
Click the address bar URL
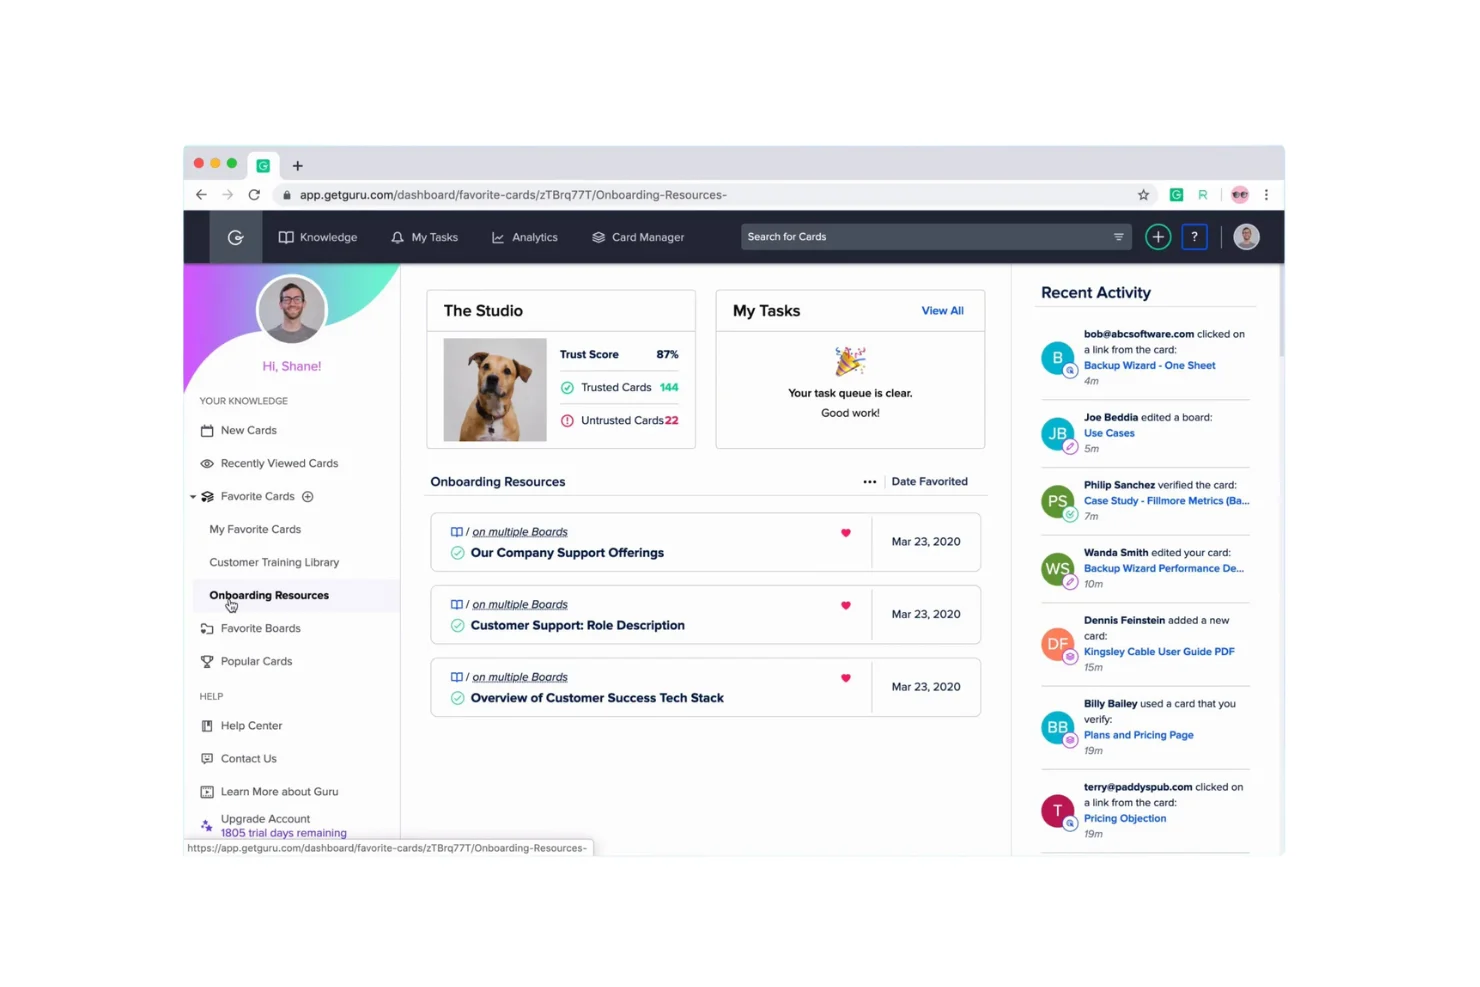tap(513, 195)
